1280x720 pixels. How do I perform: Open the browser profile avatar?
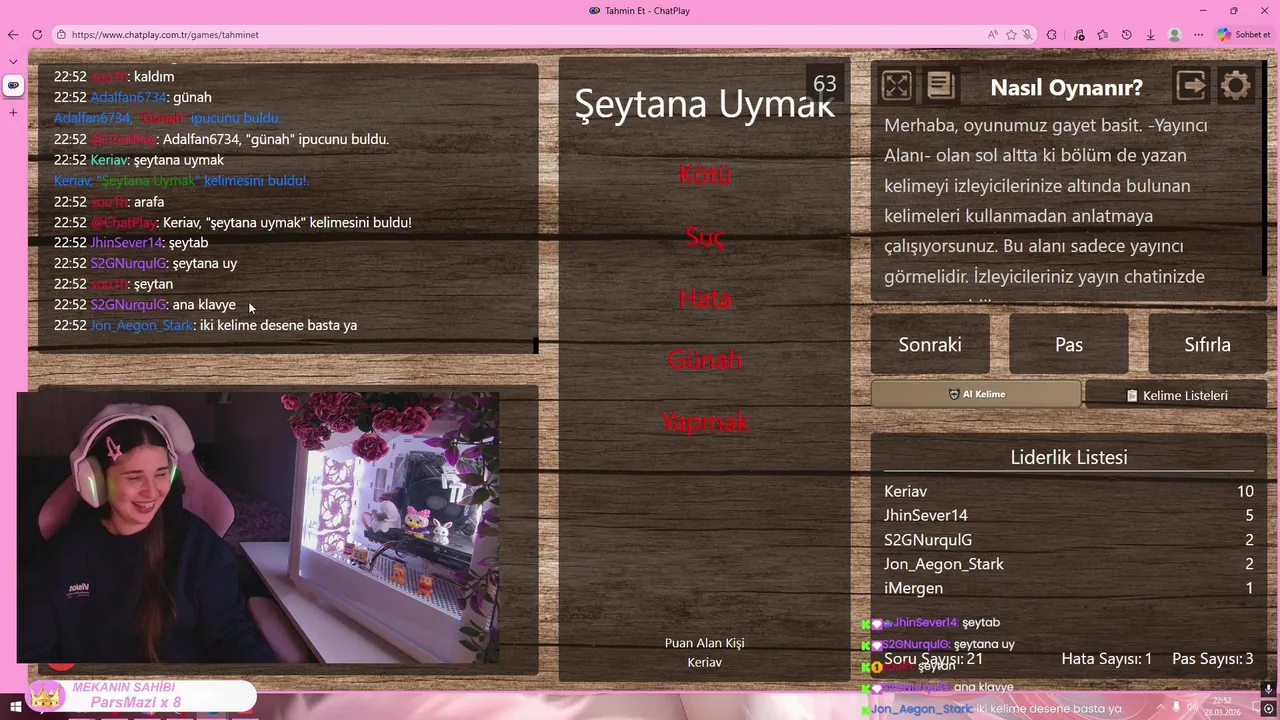tap(1175, 34)
